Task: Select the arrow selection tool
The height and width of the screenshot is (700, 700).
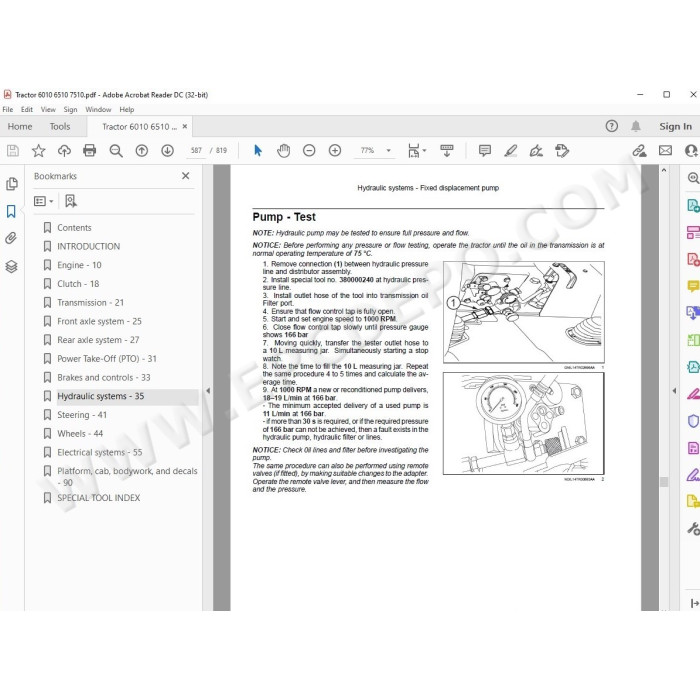Action: 258,150
